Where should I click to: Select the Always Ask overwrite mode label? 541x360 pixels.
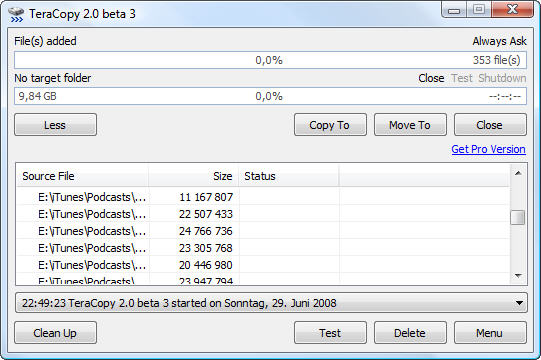click(499, 41)
